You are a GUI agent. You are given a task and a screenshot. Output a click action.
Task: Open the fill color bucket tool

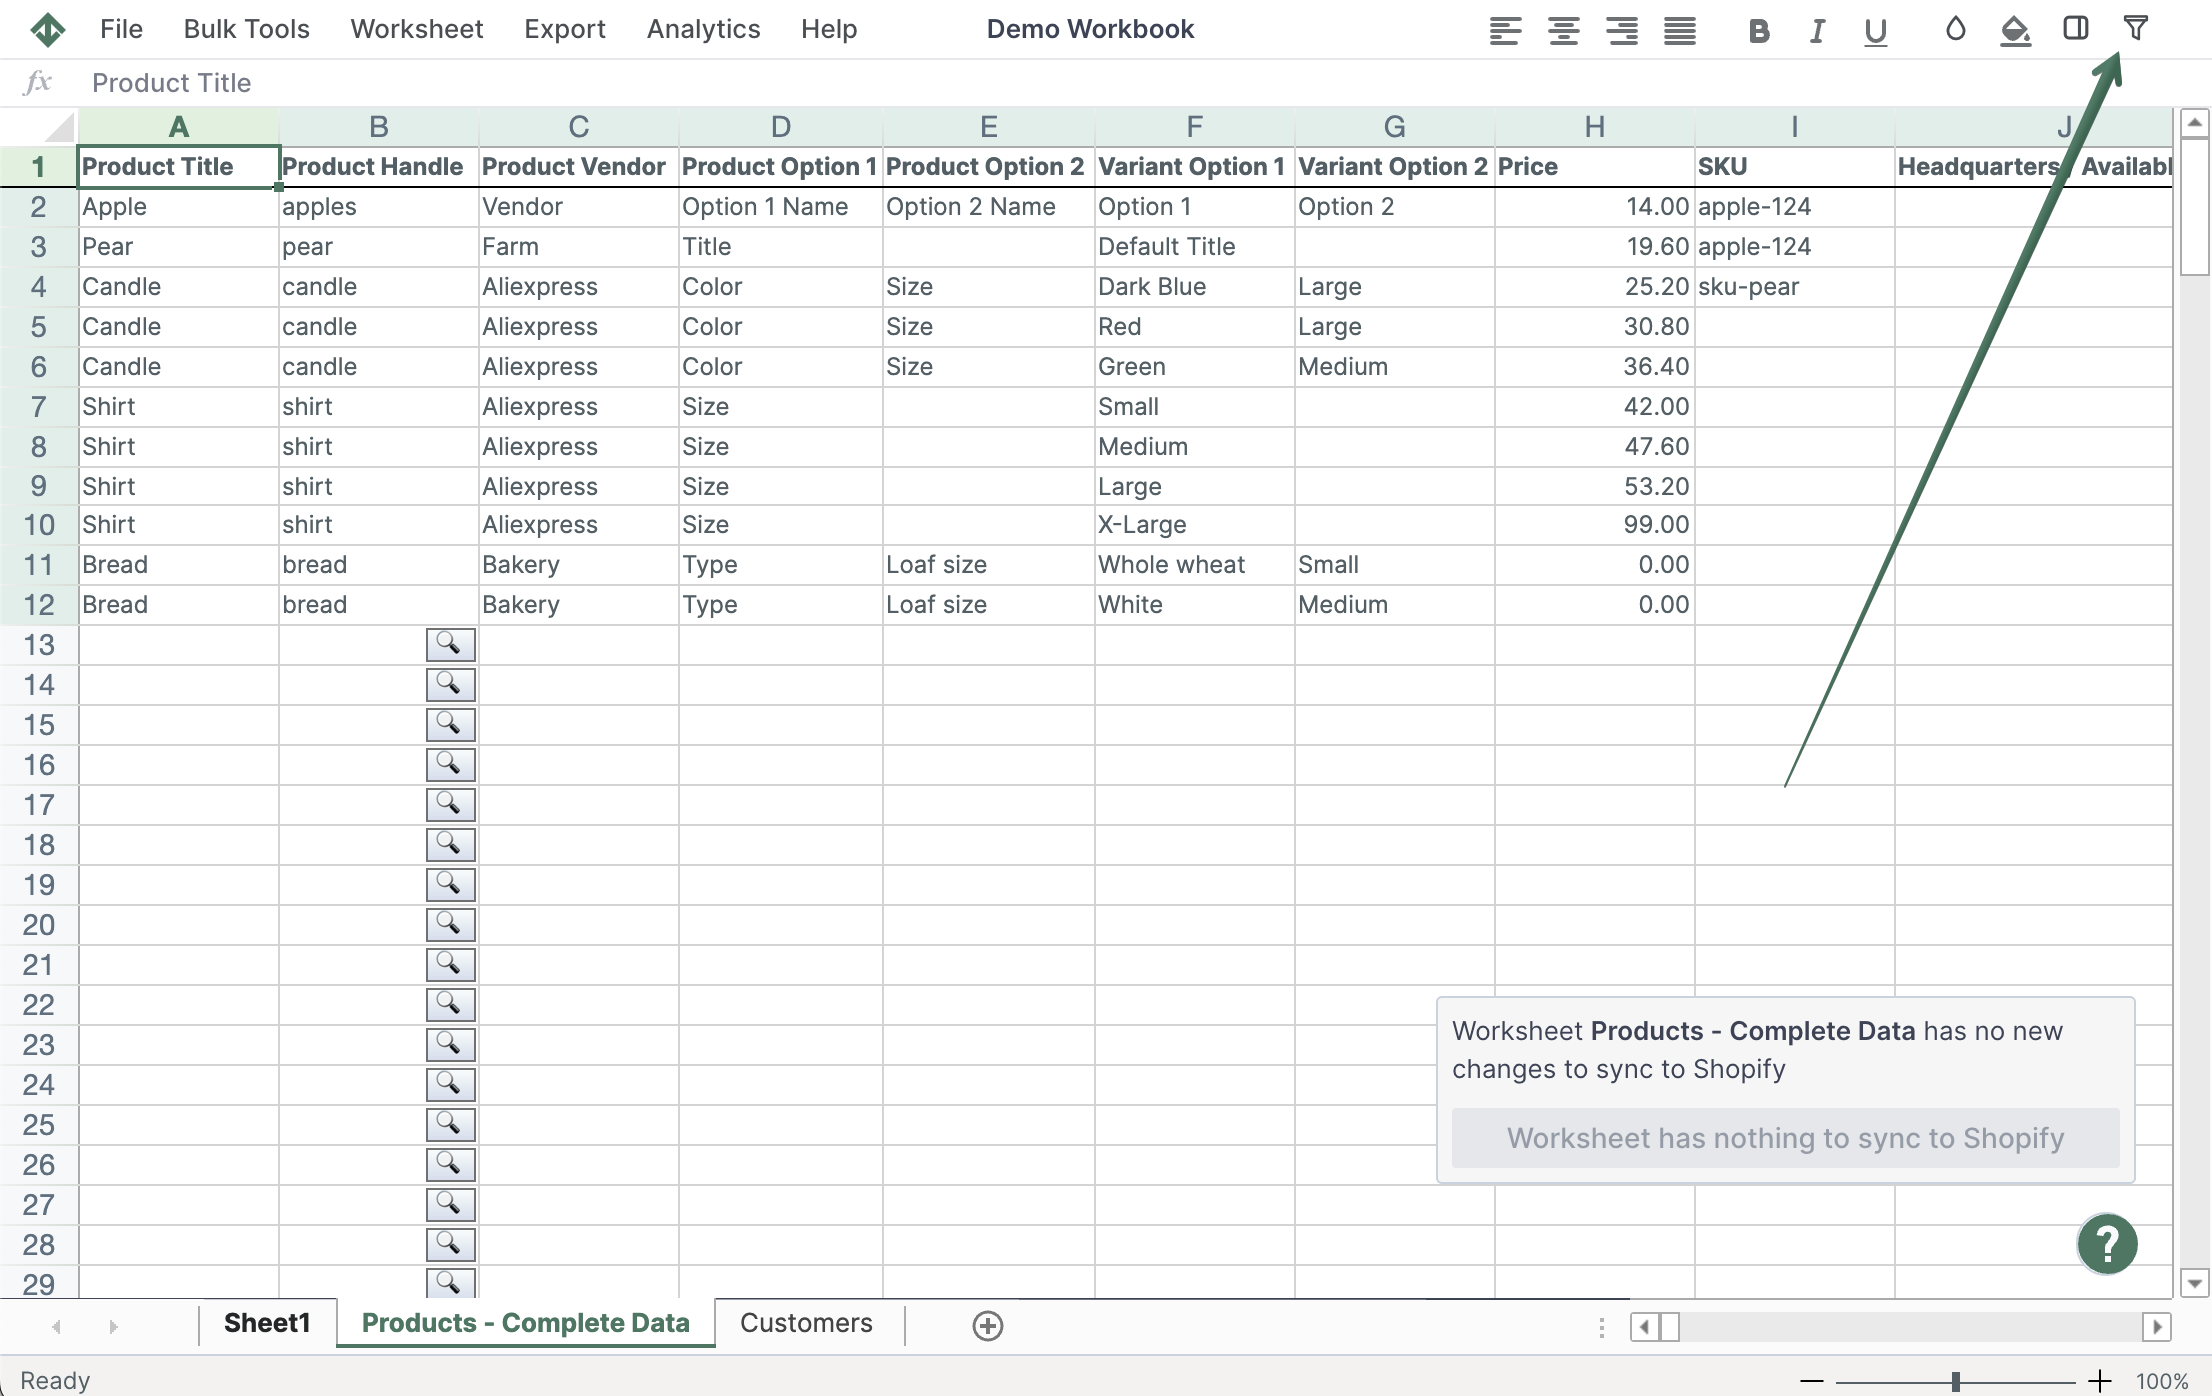(2015, 31)
